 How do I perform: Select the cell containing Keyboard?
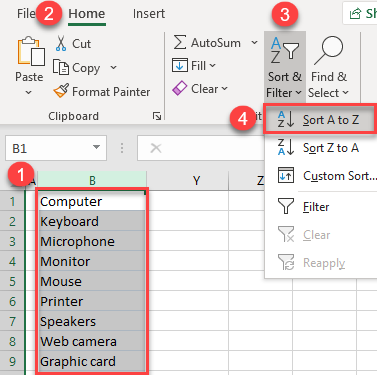click(x=92, y=221)
